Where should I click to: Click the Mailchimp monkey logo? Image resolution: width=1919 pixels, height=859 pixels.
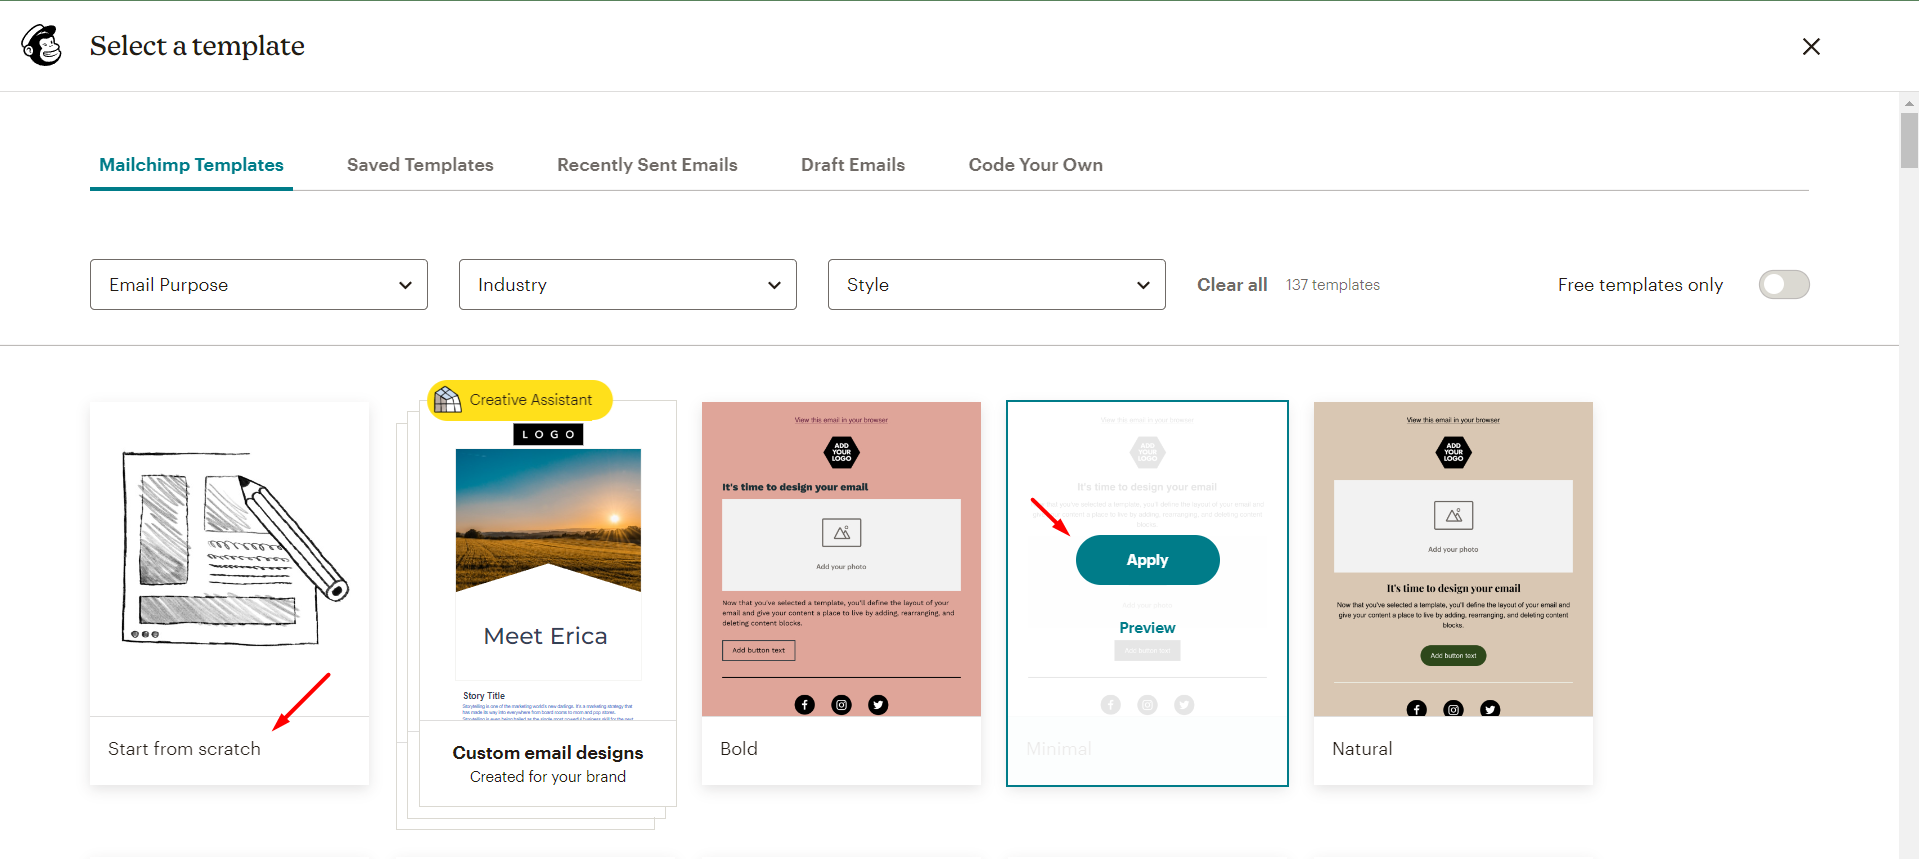(42, 46)
